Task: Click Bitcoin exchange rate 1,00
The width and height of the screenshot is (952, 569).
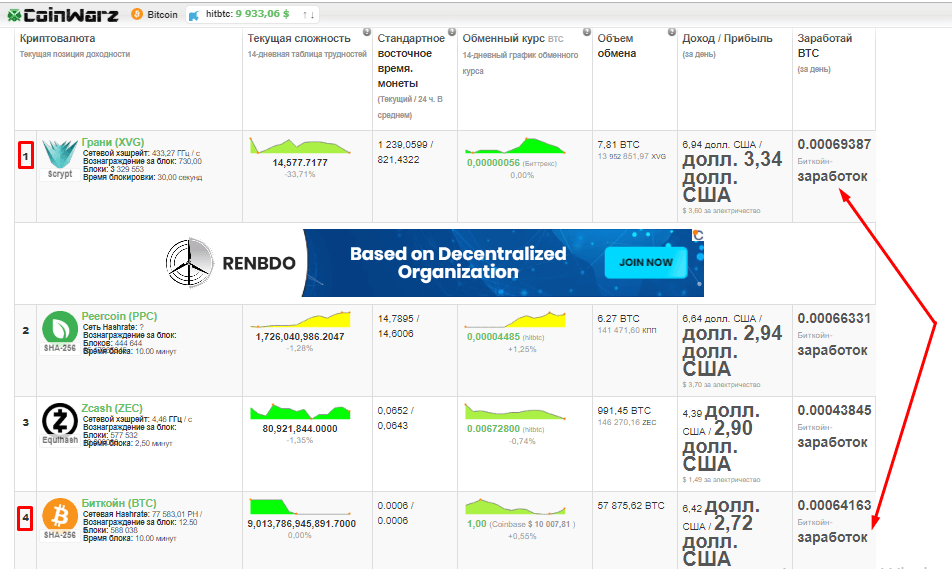Action: [x=477, y=524]
